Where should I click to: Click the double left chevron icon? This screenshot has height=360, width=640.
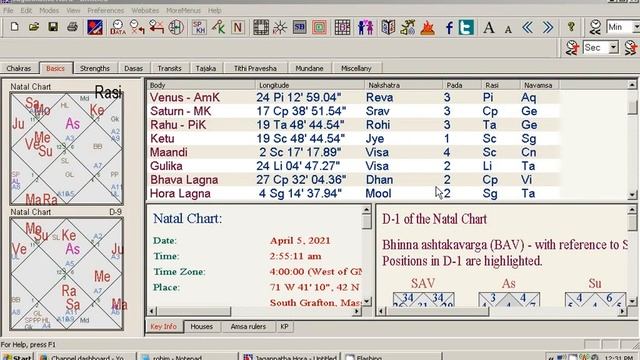pyautogui.click(x=528, y=27)
